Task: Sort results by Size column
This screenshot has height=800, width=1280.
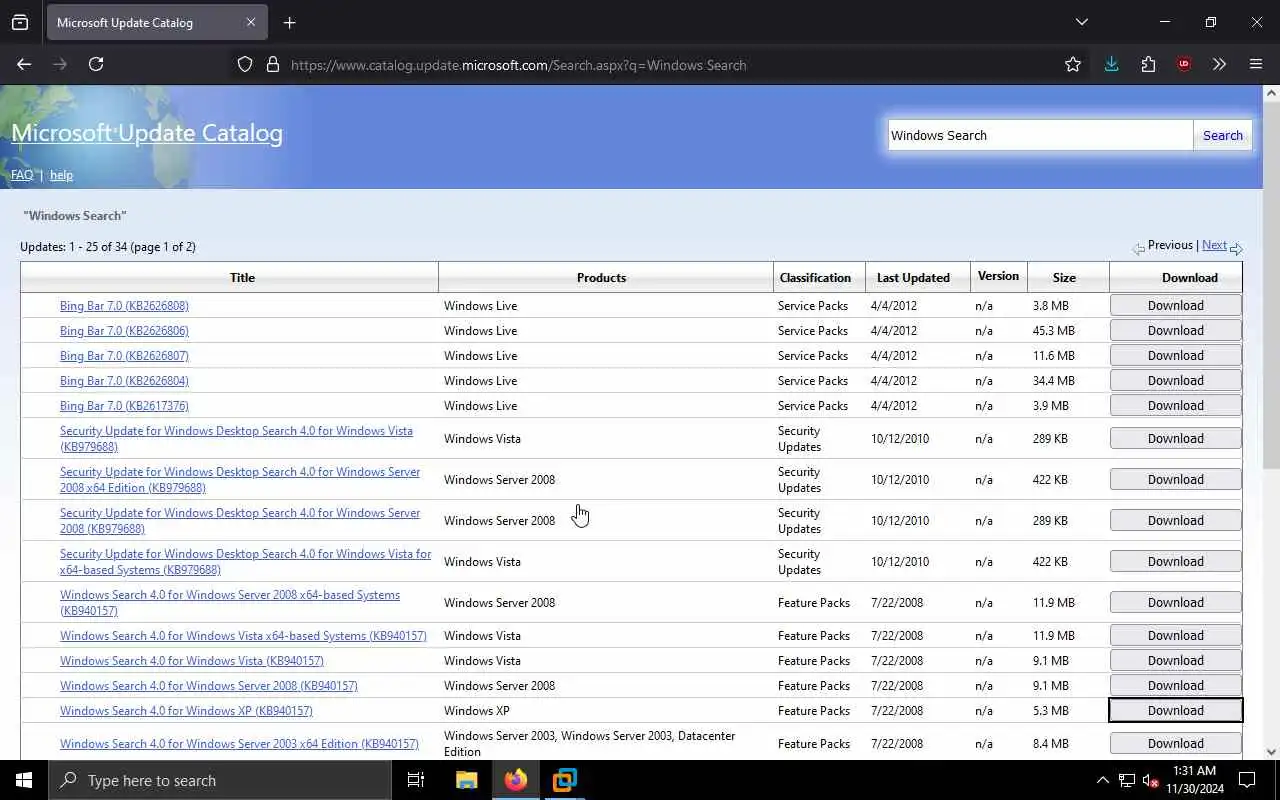Action: coord(1064,278)
